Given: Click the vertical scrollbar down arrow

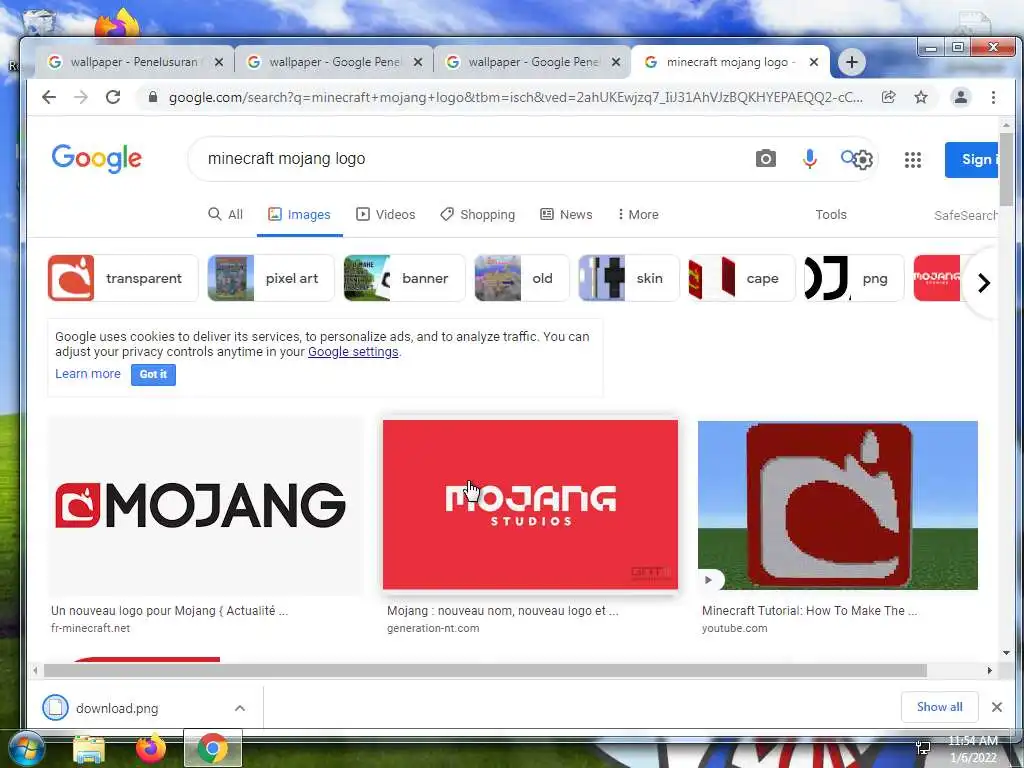Looking at the screenshot, I should pos(1006,652).
